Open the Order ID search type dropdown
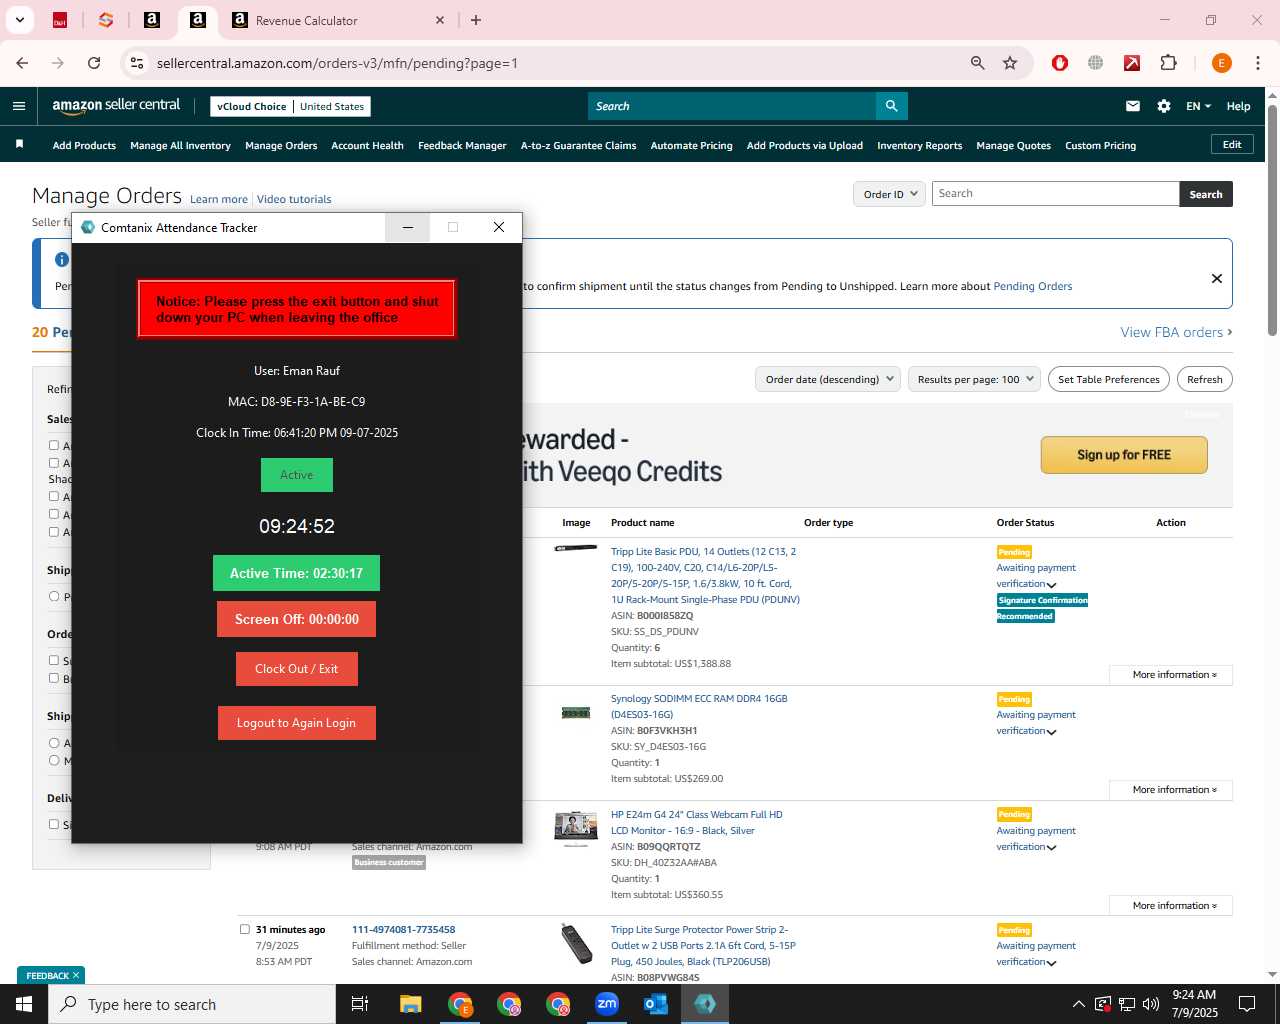This screenshot has height=1024, width=1280. [x=889, y=194]
